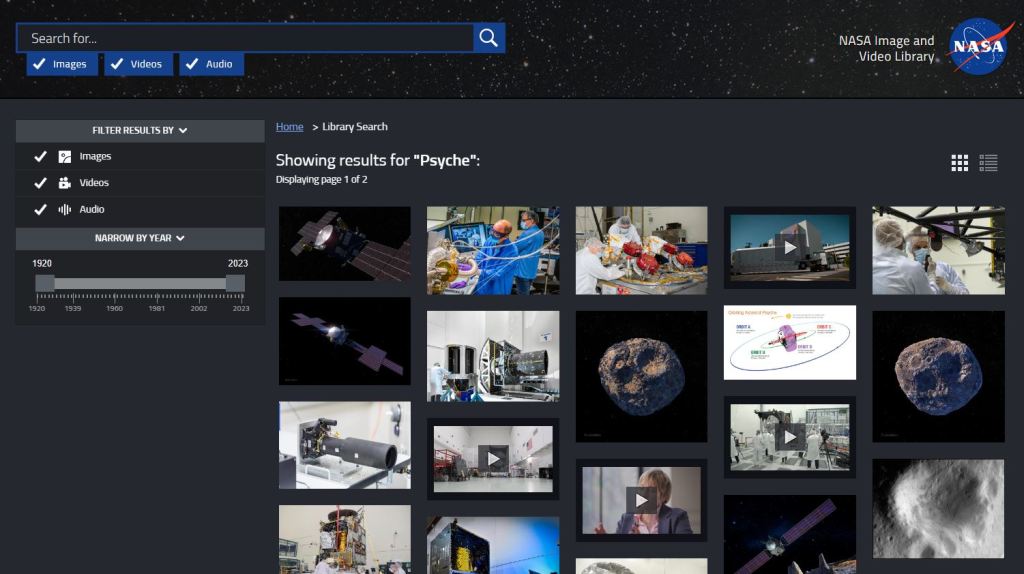Click inside the Search for... field
1024x574 pixels.
[245, 38]
